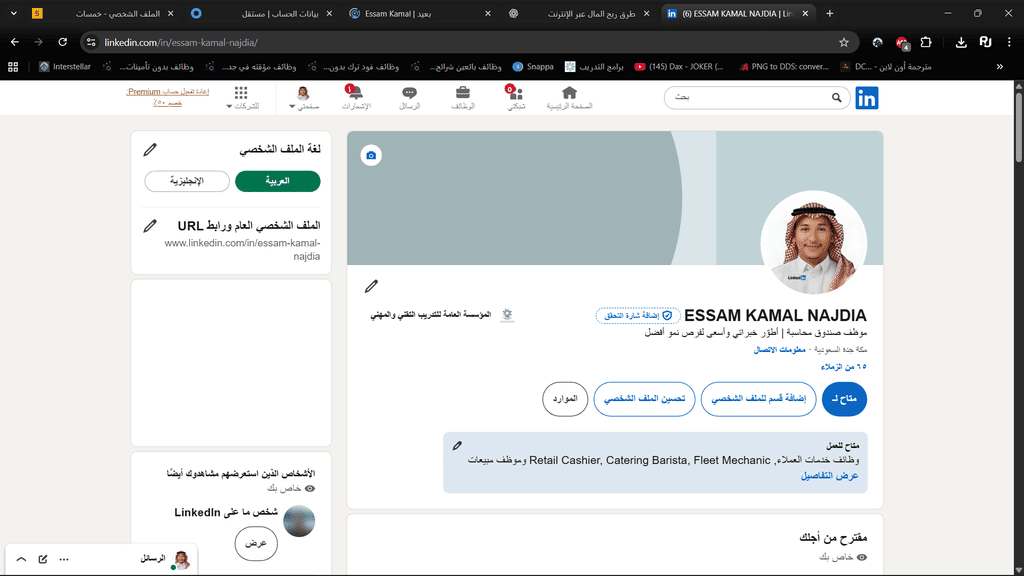Click the عرض button for LinkedIn member

coord(256,543)
